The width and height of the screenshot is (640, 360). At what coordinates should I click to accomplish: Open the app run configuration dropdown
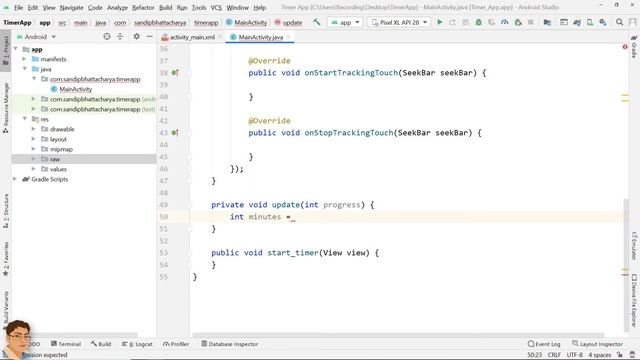point(345,22)
